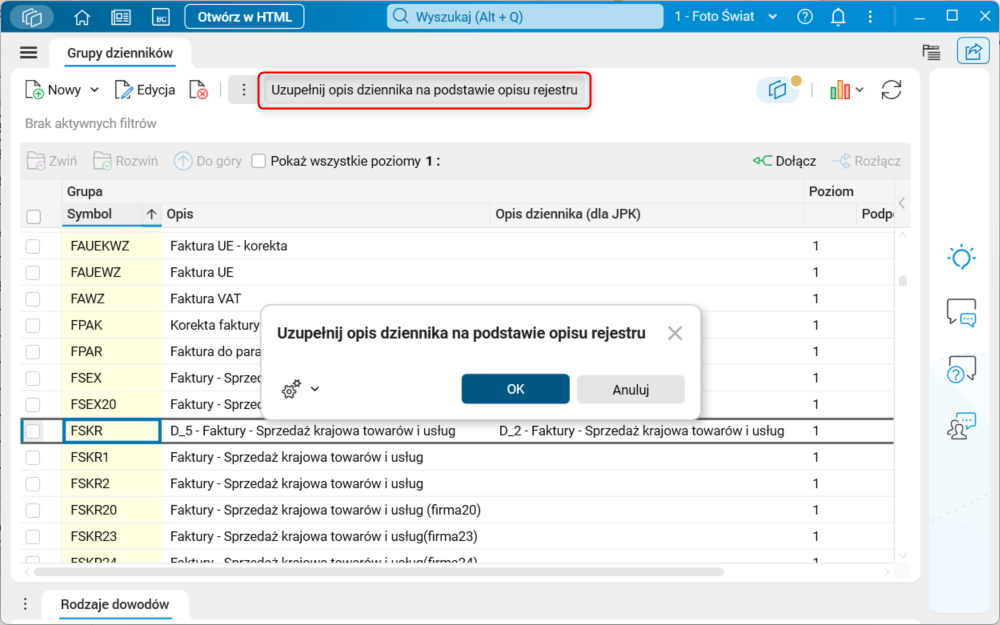Check the 'Pokaż wszystkie poziomy' box
The image size is (1000, 625).
pos(258,161)
